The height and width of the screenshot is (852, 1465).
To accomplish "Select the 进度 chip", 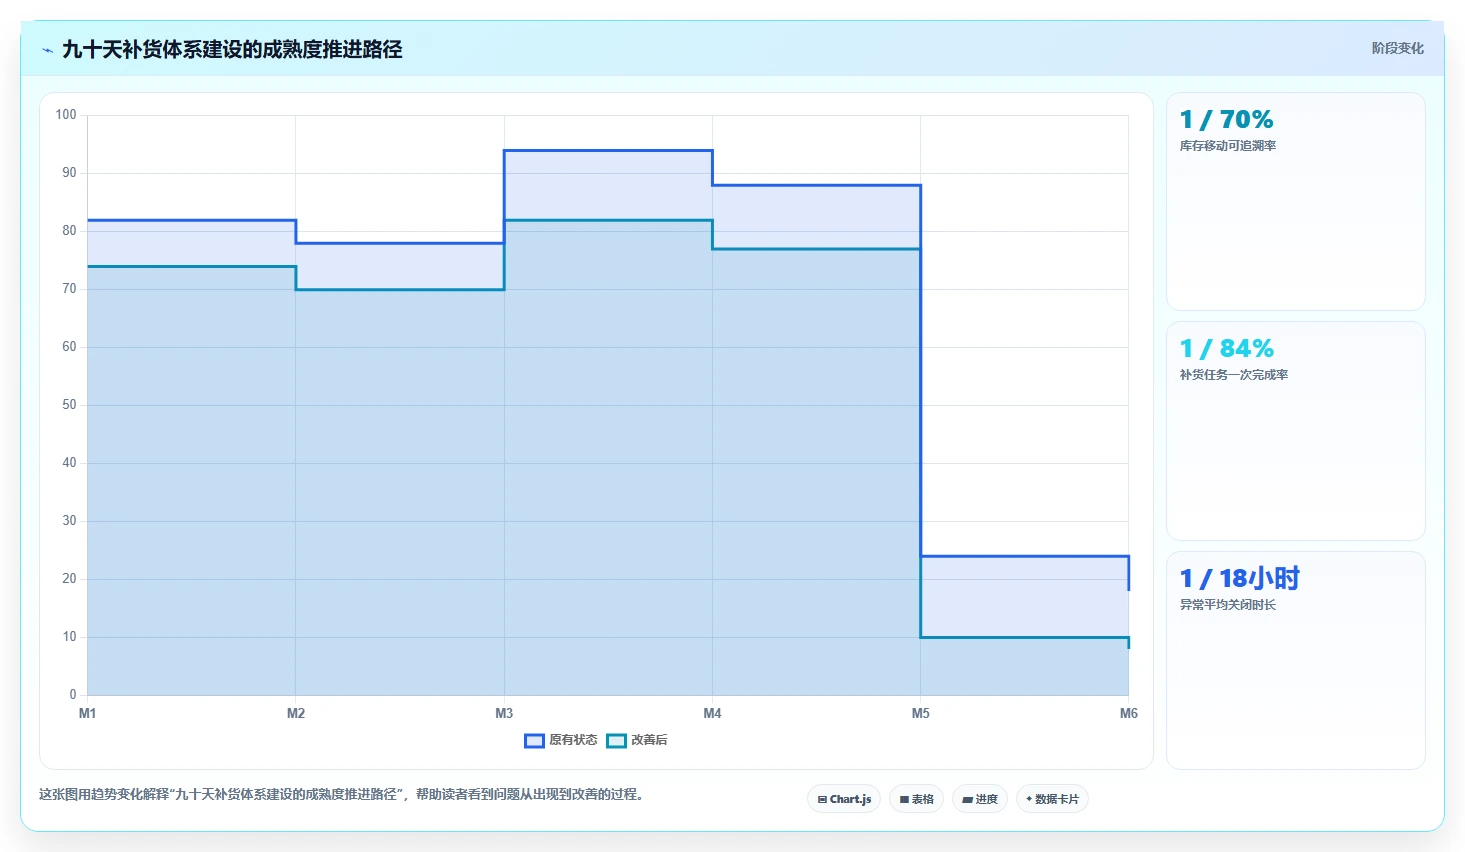I will coord(980,799).
